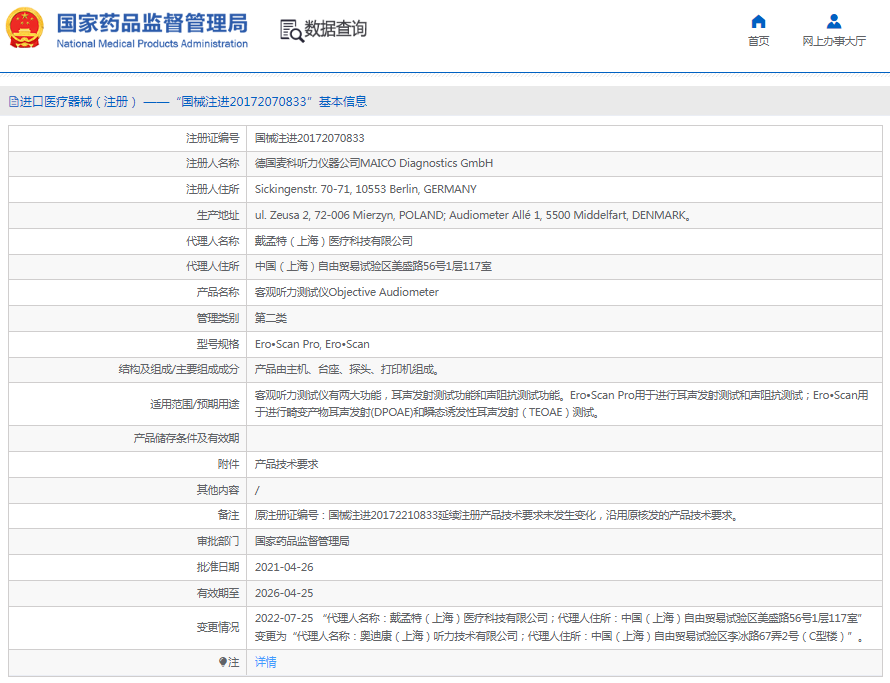Click the 批准日期 value 2021-04-26
Viewport: 890px width, 683px height.
coord(284,567)
